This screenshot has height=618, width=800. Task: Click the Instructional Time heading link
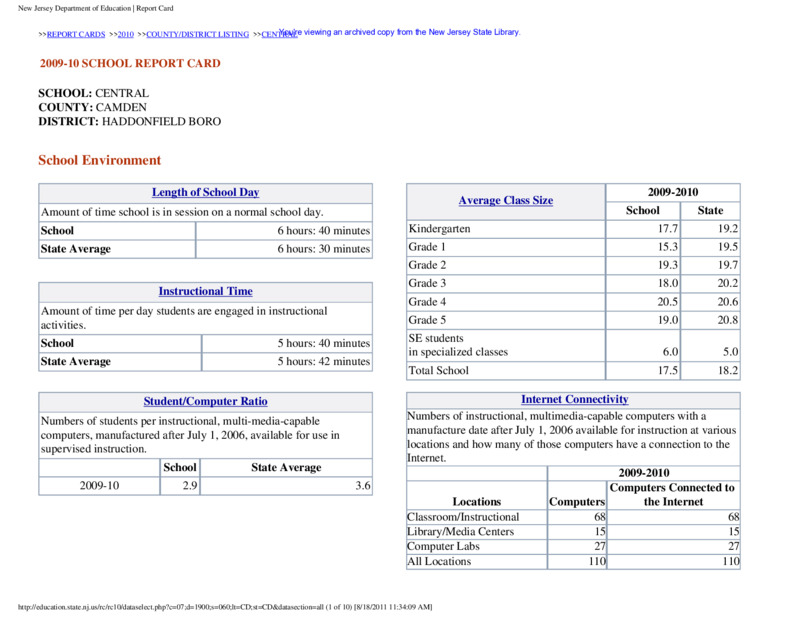[206, 291]
